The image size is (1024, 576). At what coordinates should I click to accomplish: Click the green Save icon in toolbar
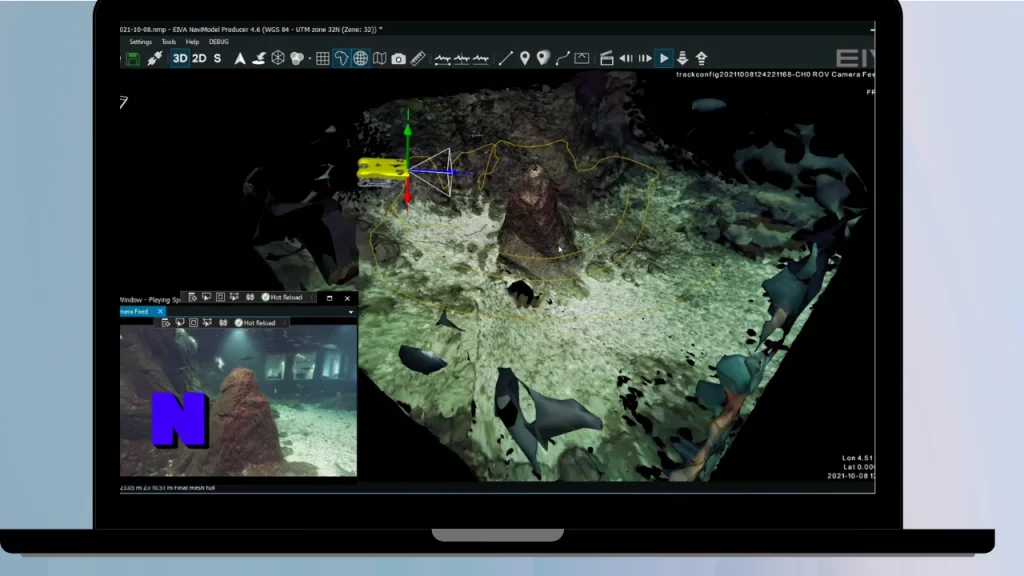133,59
